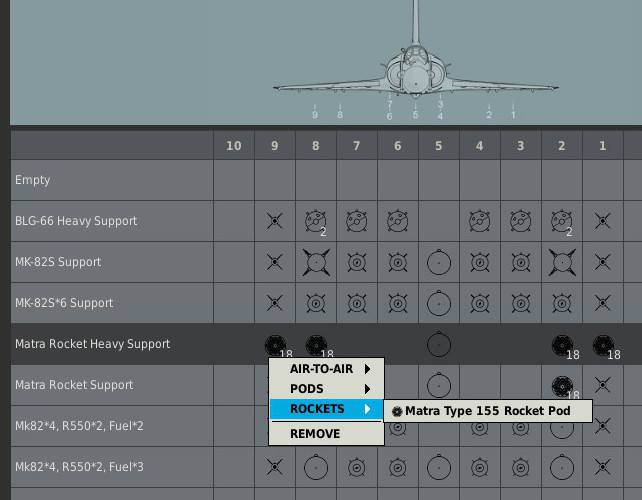This screenshot has height=500, width=642.
Task: Click pylon 5 fuel tank in Matra Rocket Support row
Action: (x=439, y=385)
